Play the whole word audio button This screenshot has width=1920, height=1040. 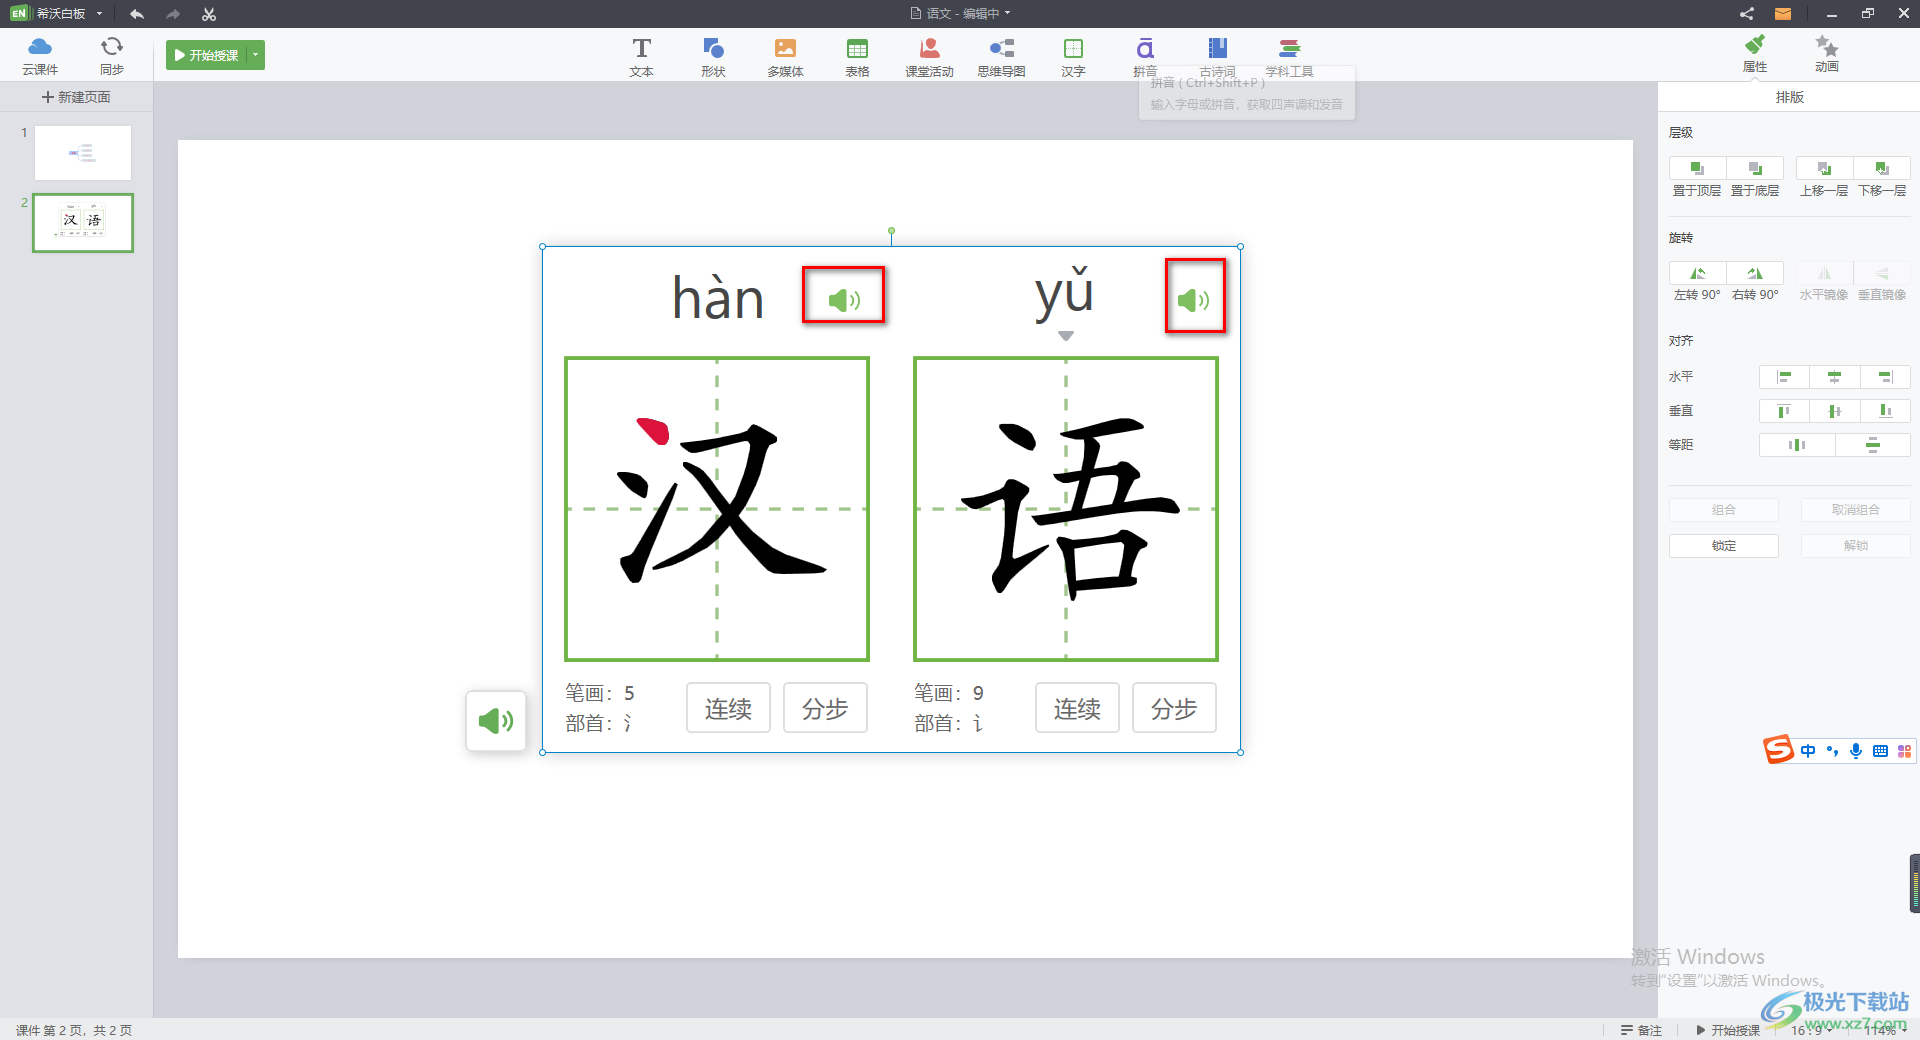(x=496, y=721)
